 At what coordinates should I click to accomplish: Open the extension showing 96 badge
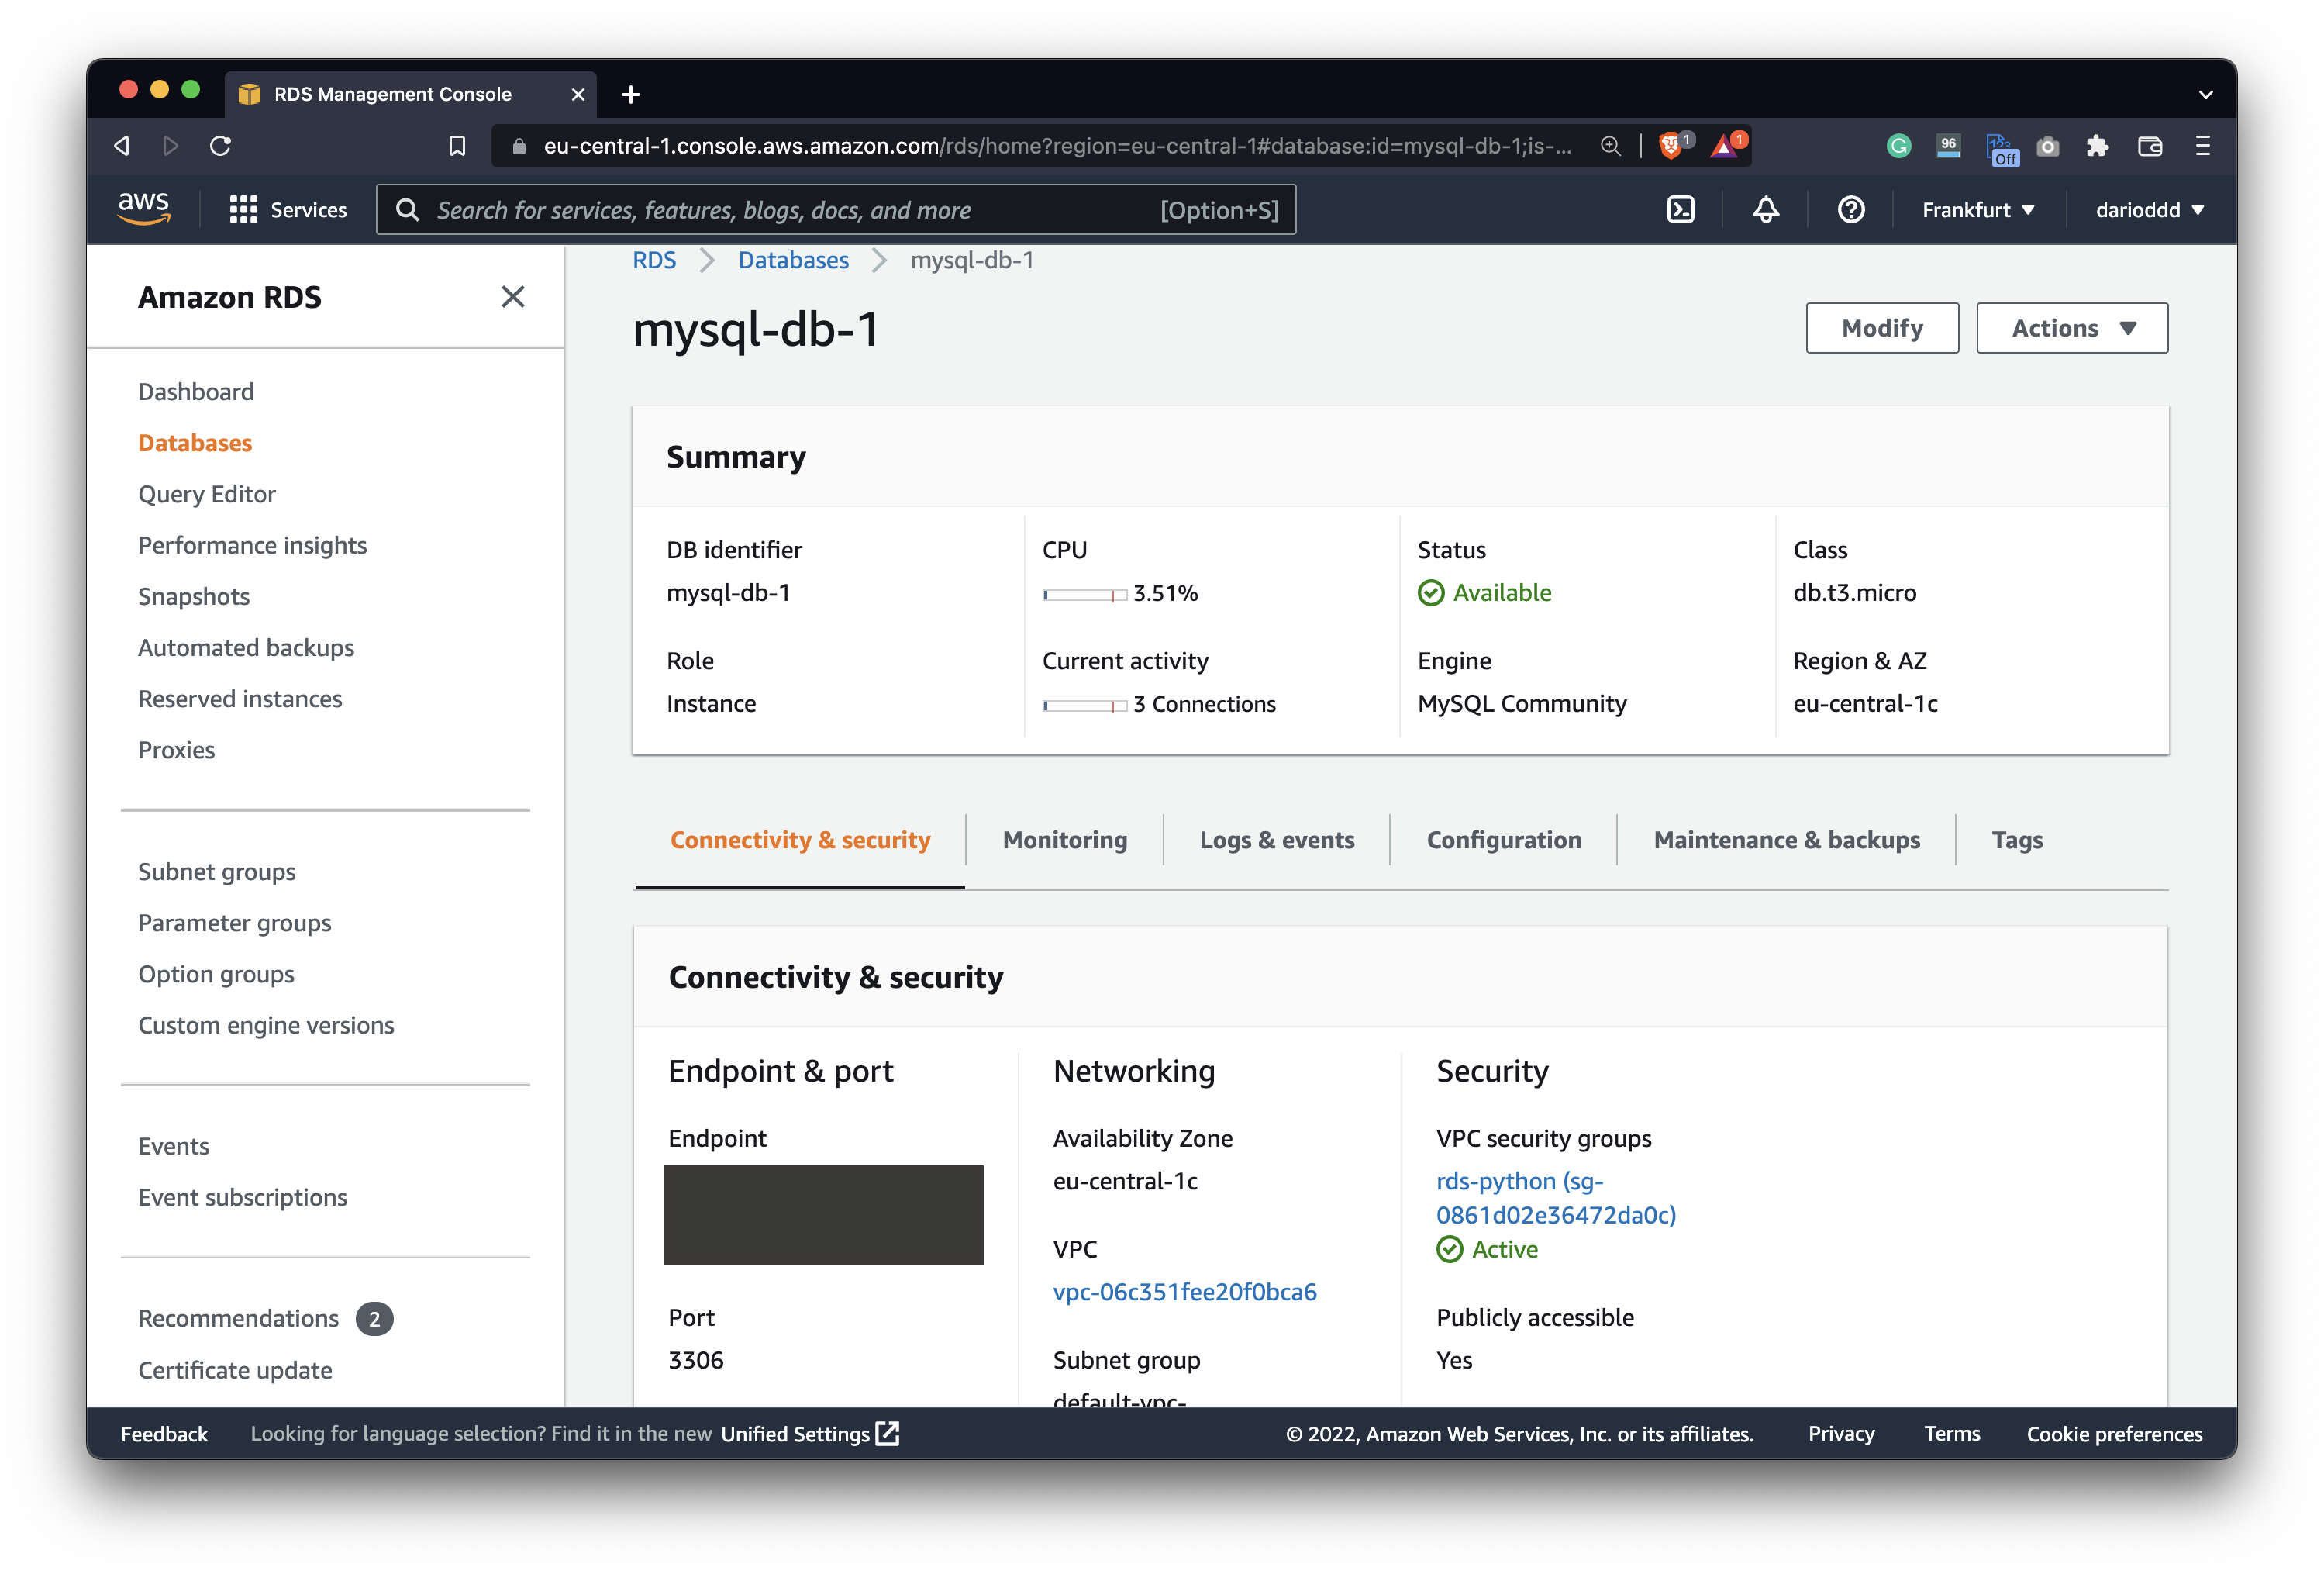(1948, 146)
